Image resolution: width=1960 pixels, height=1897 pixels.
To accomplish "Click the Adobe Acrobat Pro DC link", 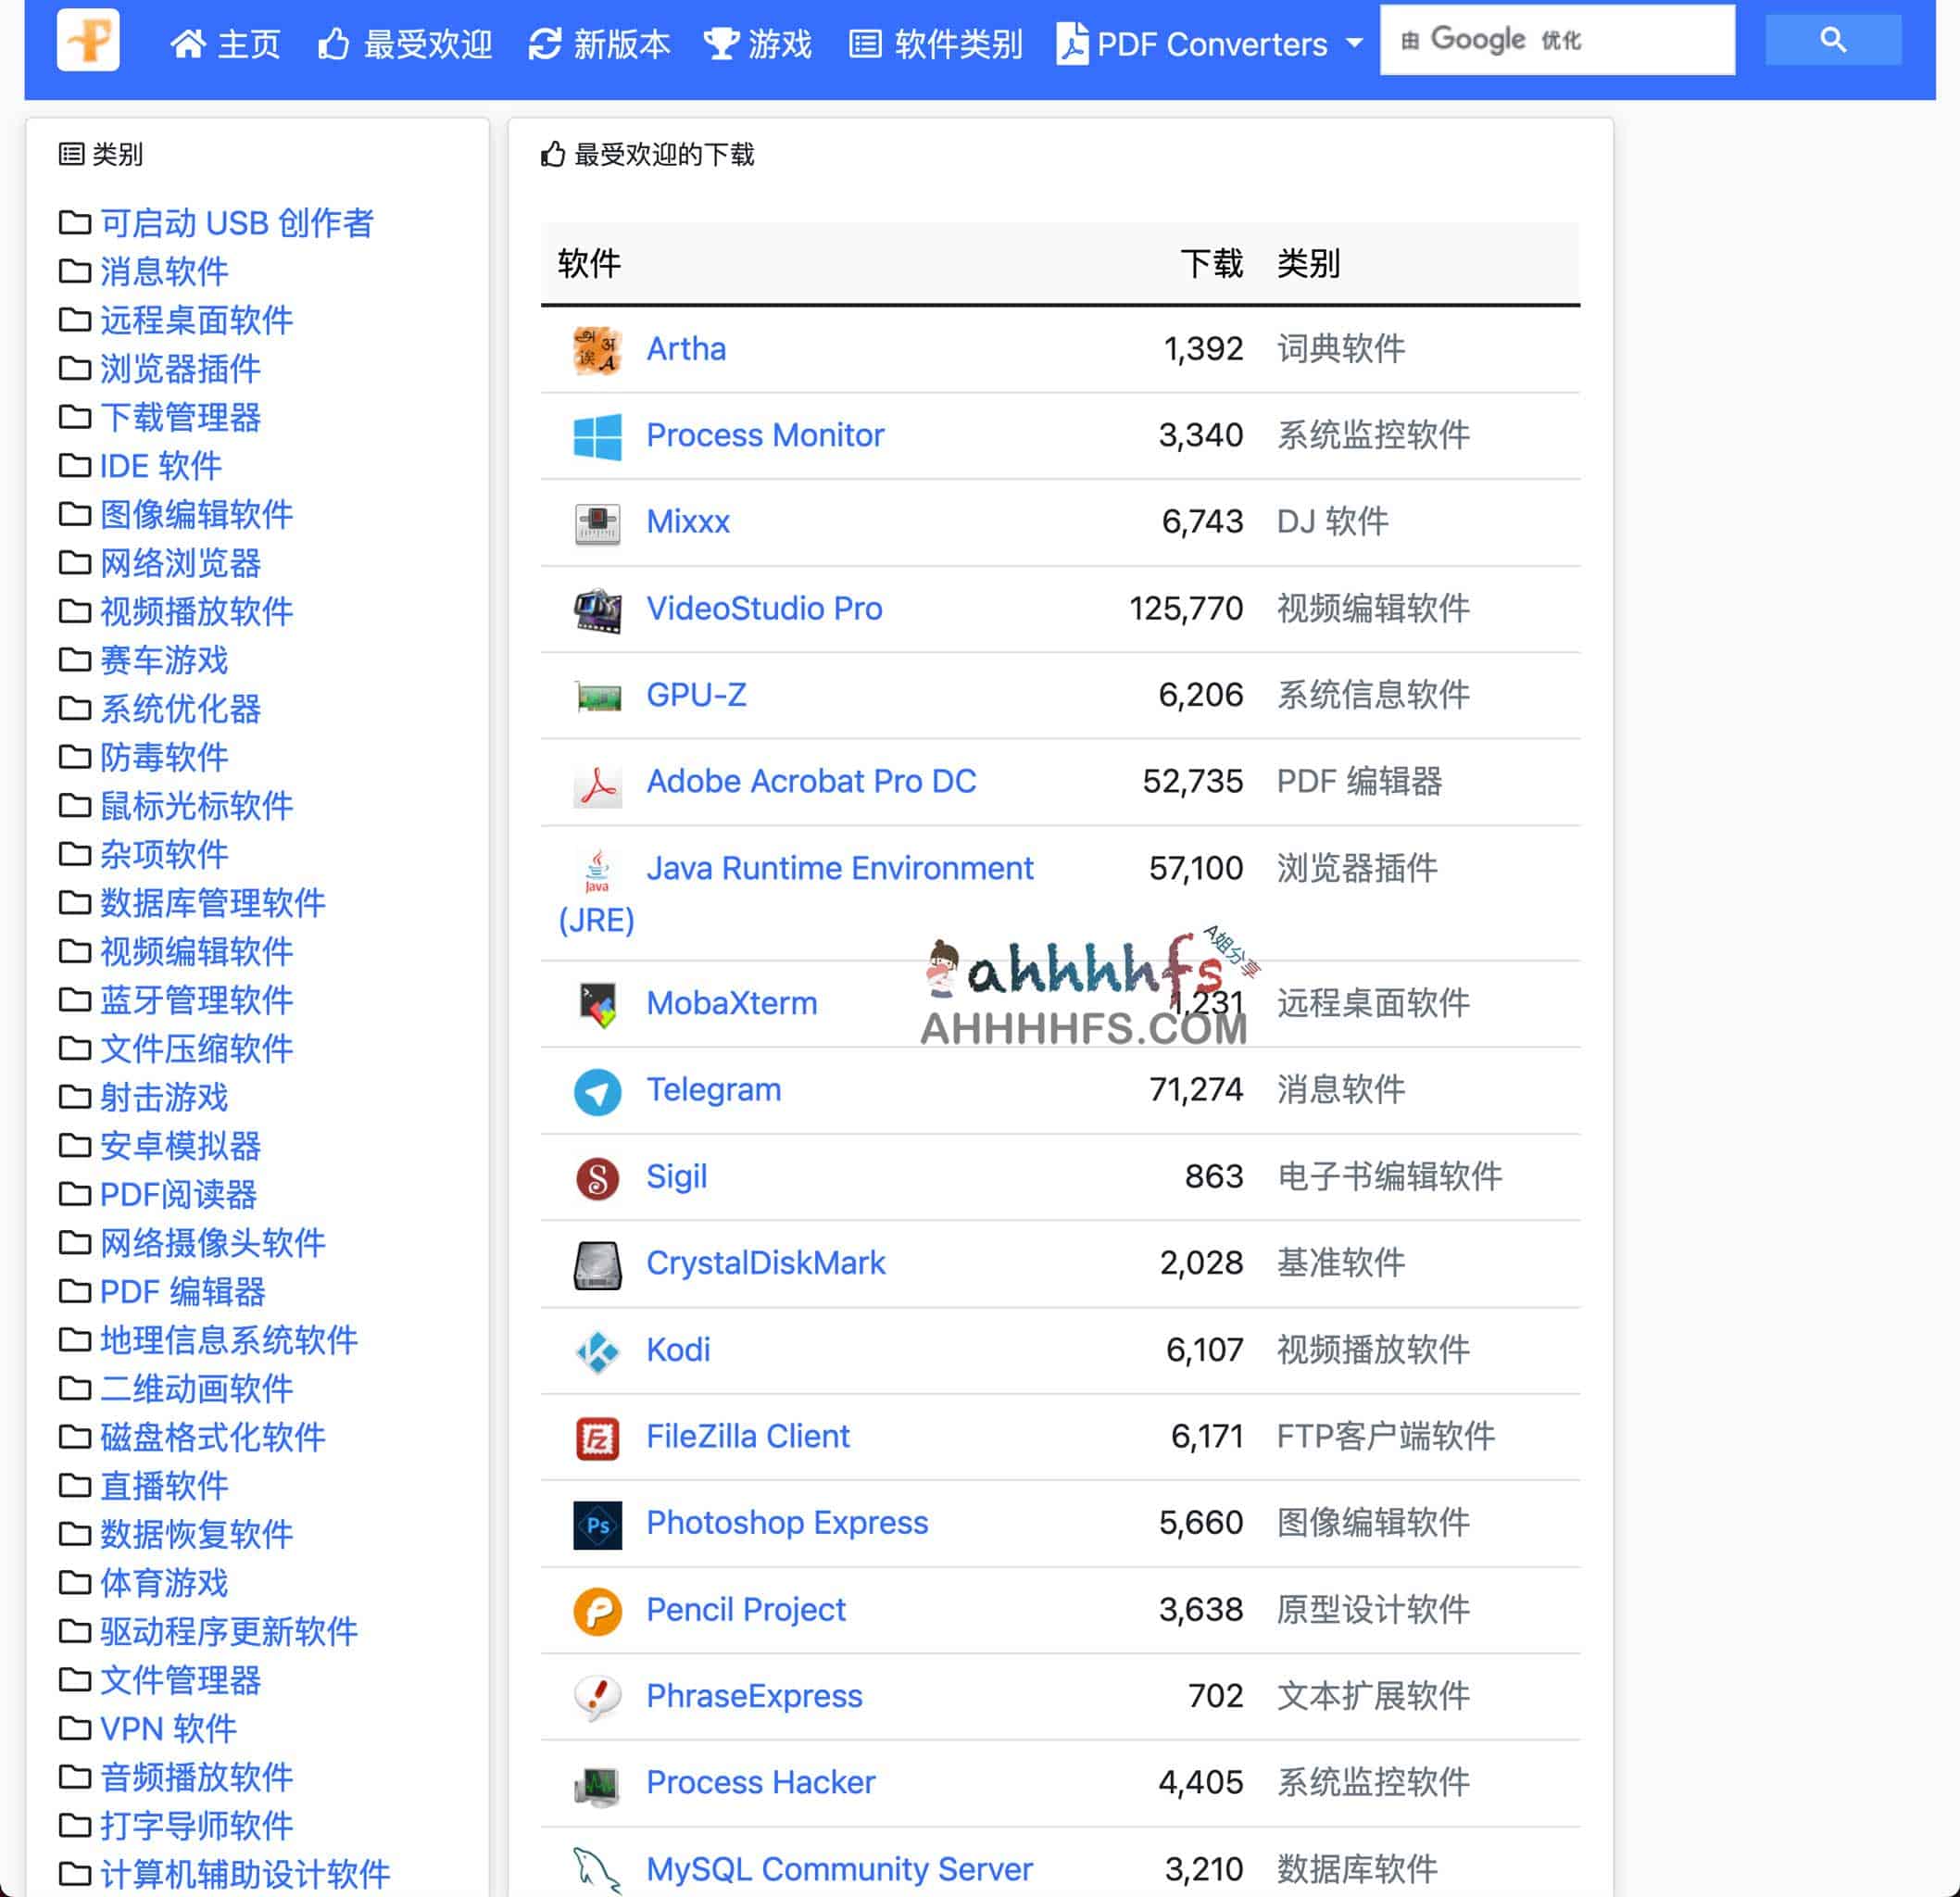I will tap(810, 783).
